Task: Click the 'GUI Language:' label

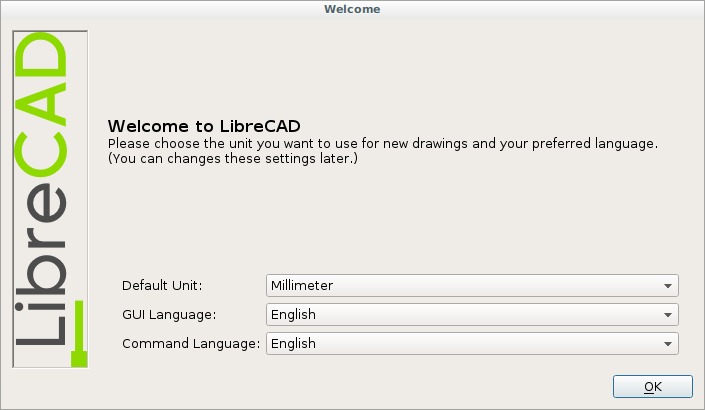Action: 169,315
